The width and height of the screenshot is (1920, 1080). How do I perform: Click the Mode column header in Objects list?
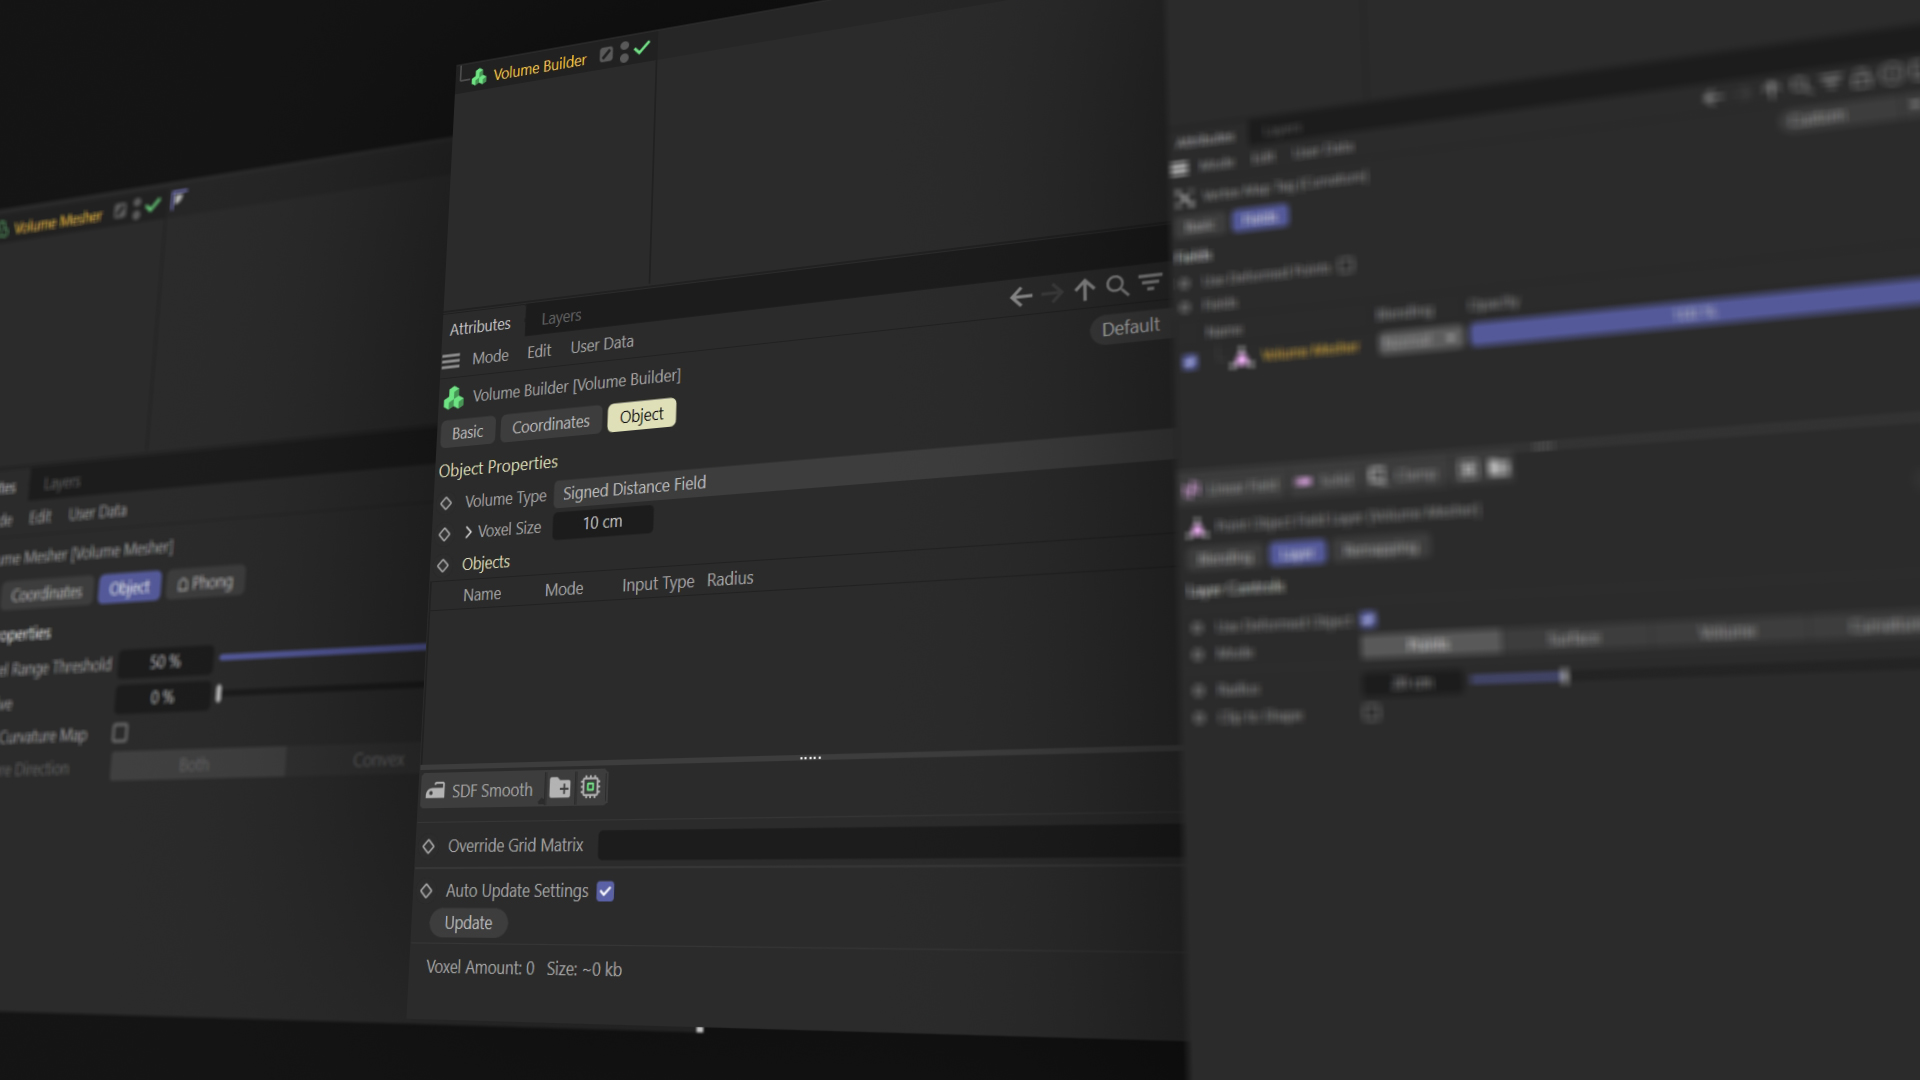(564, 589)
